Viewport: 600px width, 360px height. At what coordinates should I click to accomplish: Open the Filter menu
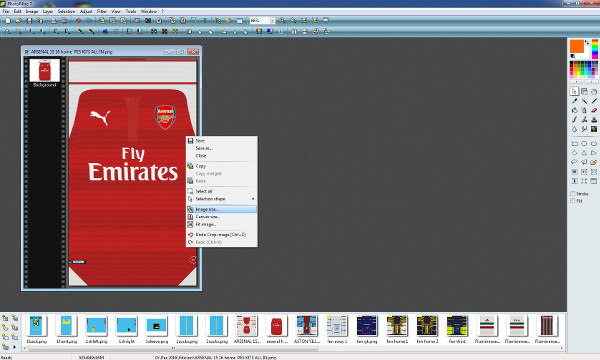(102, 11)
